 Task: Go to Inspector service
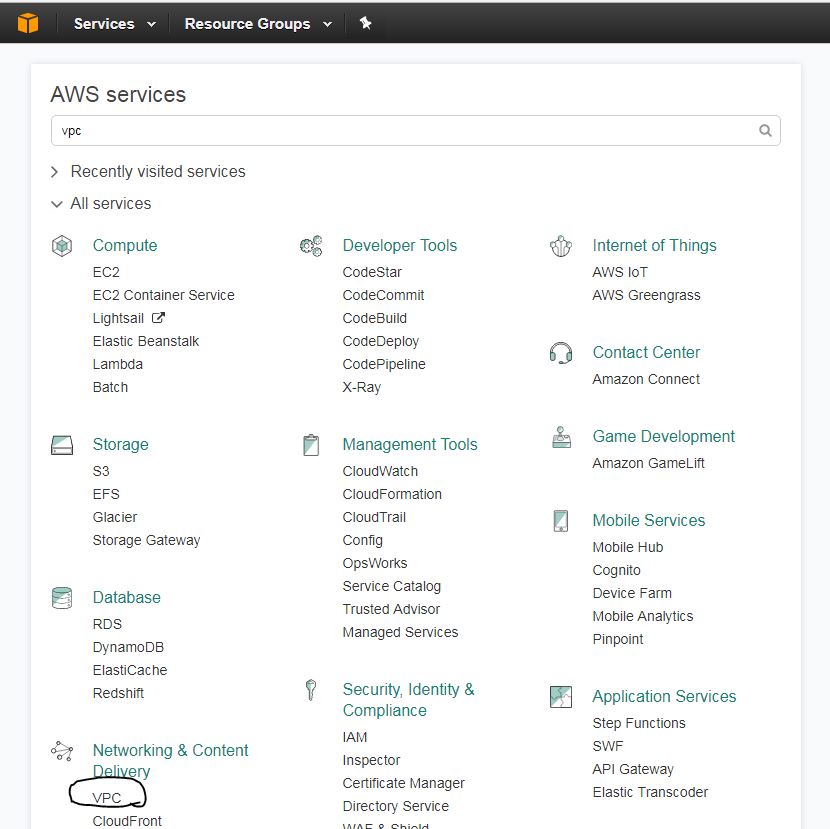click(x=371, y=760)
